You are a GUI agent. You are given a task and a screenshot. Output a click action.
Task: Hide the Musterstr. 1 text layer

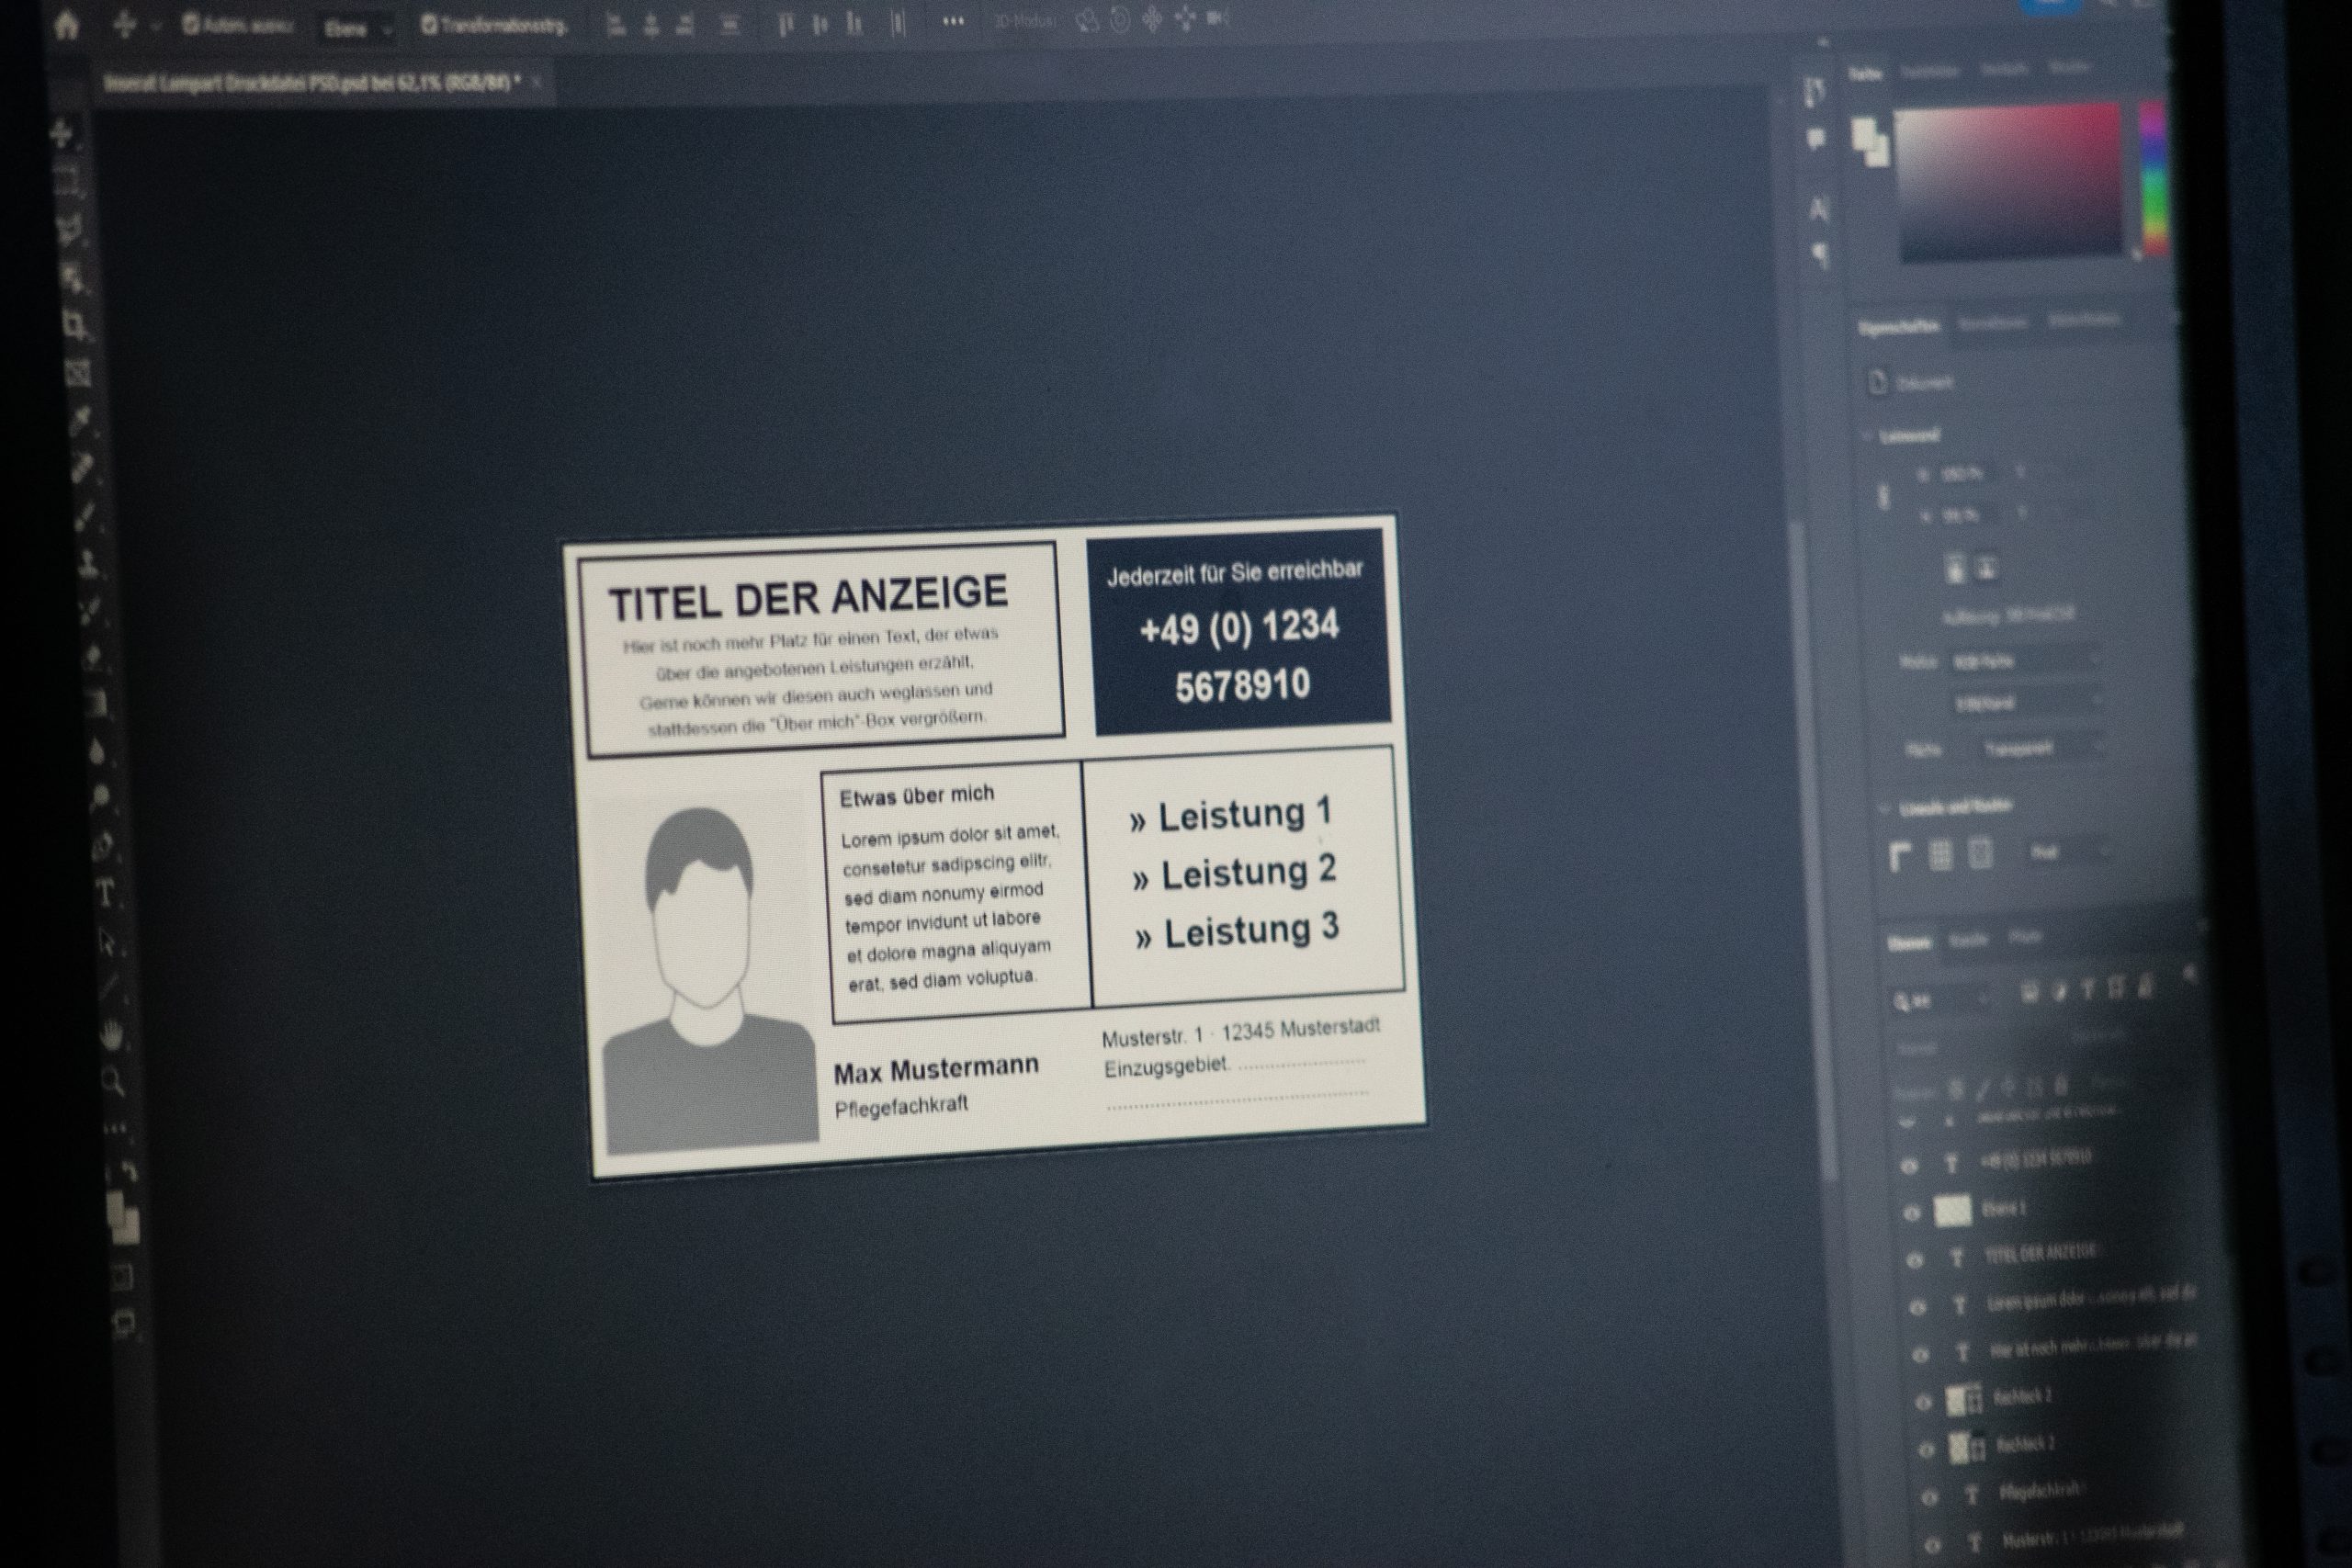(1934, 1544)
